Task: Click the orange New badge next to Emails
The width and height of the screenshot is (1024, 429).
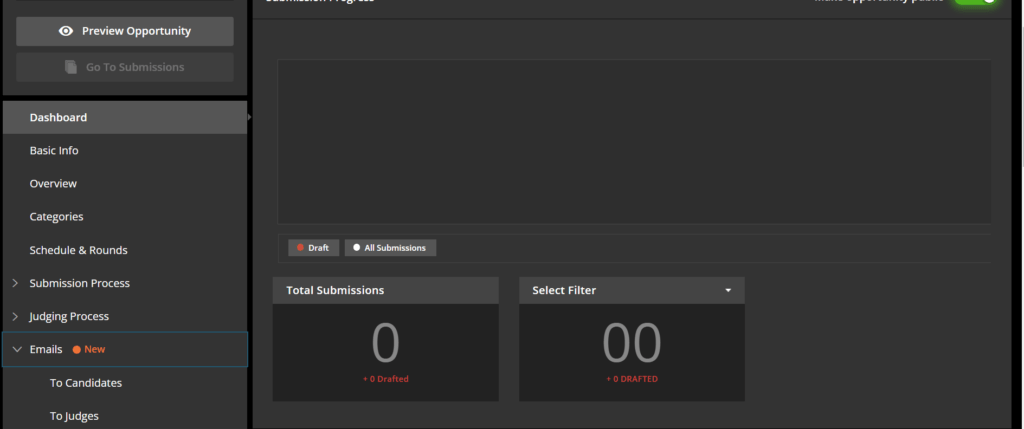Action: [x=89, y=349]
